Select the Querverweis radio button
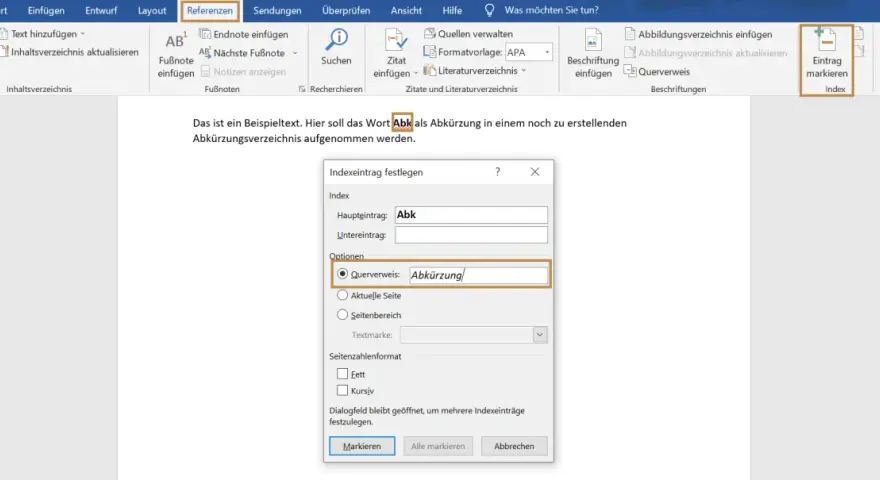880x480 pixels. coord(342,274)
